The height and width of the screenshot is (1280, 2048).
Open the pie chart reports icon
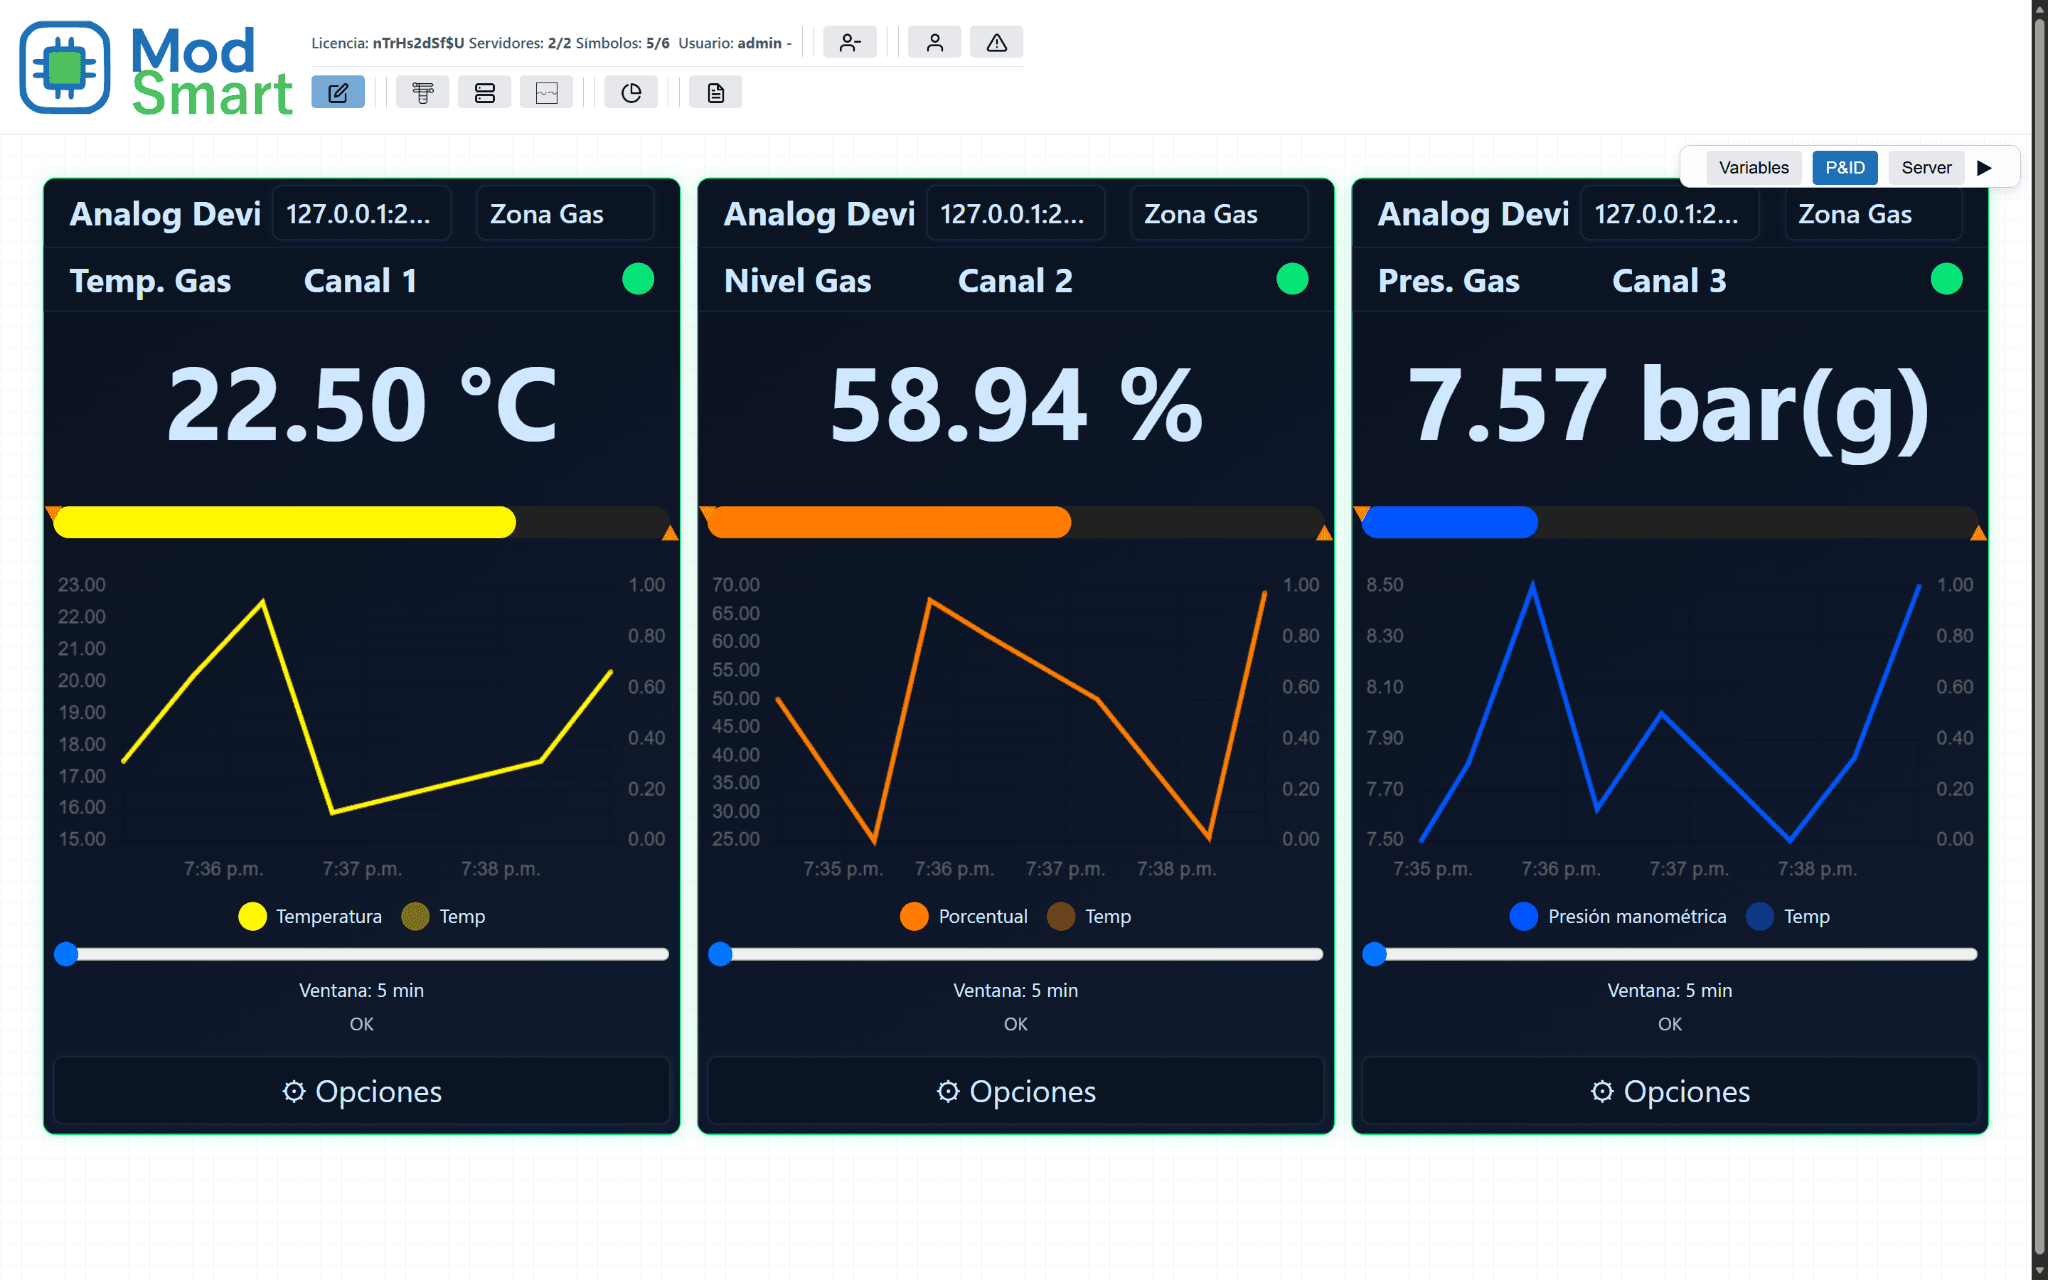(631, 93)
